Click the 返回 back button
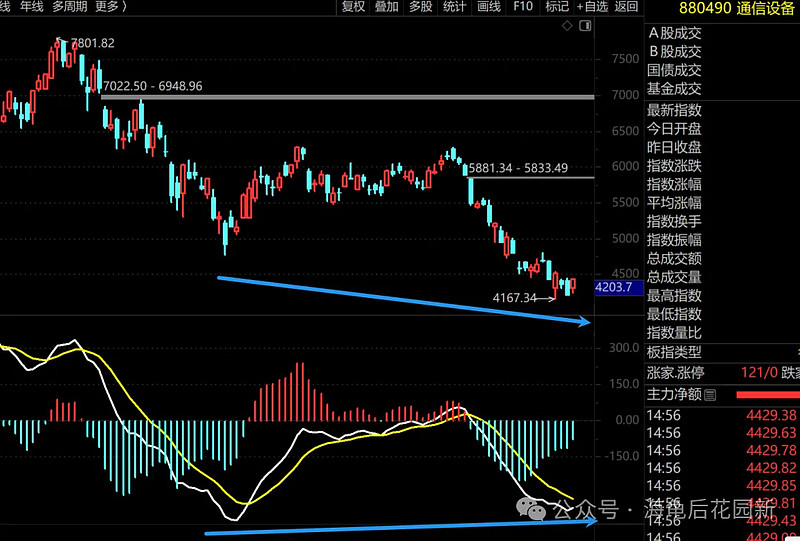This screenshot has width=800, height=541. (626, 7)
